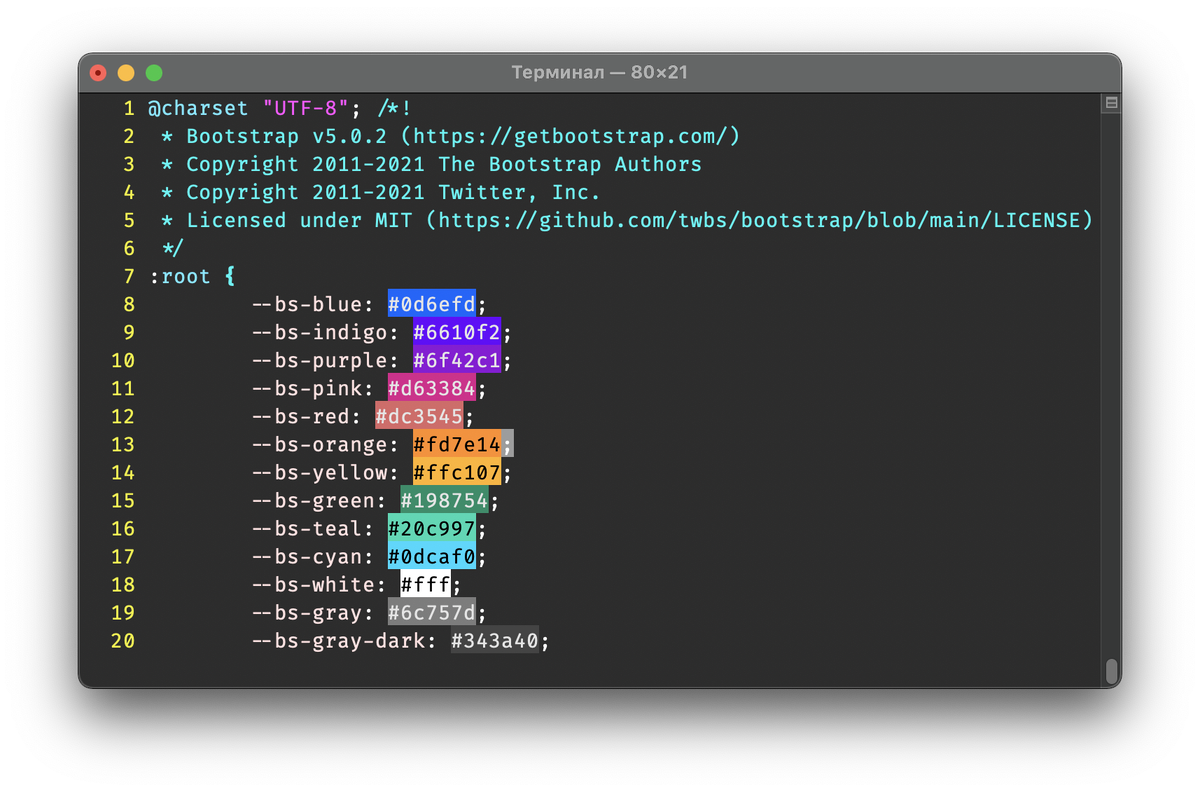Click the green #198754 color value
The image size is (1200, 792).
[444, 500]
